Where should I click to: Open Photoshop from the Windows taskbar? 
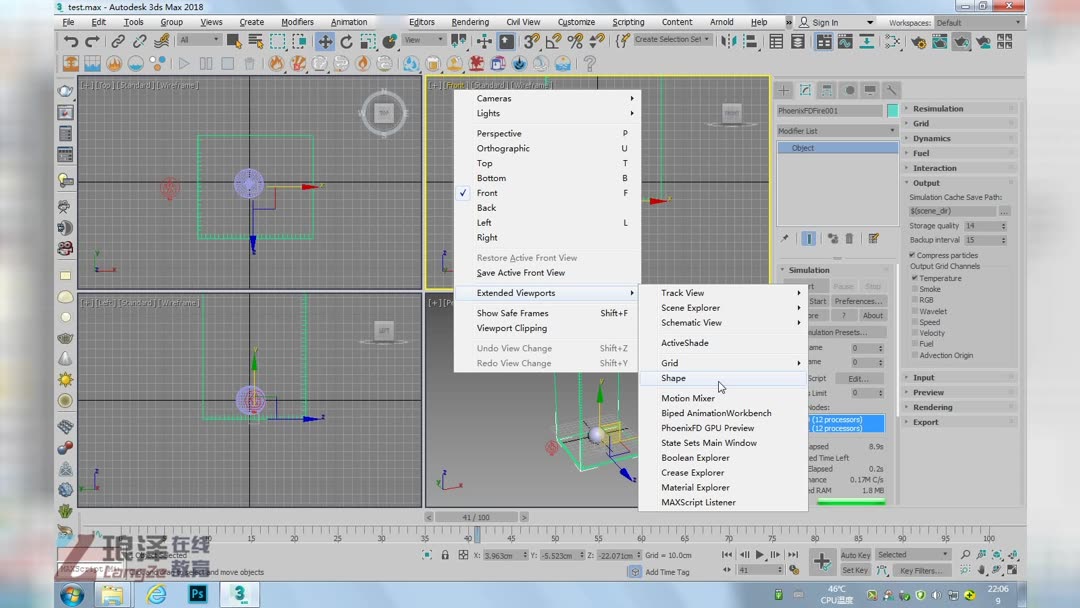coord(198,594)
